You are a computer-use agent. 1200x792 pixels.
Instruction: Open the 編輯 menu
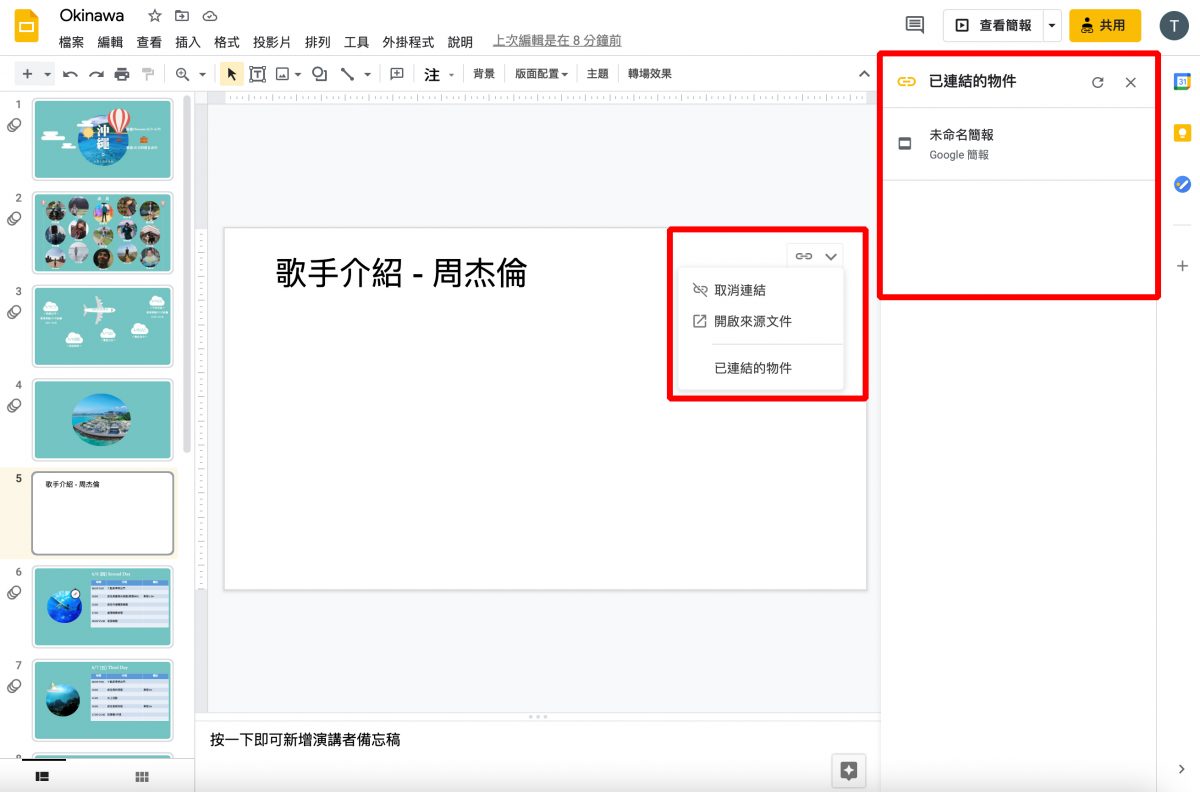click(110, 42)
